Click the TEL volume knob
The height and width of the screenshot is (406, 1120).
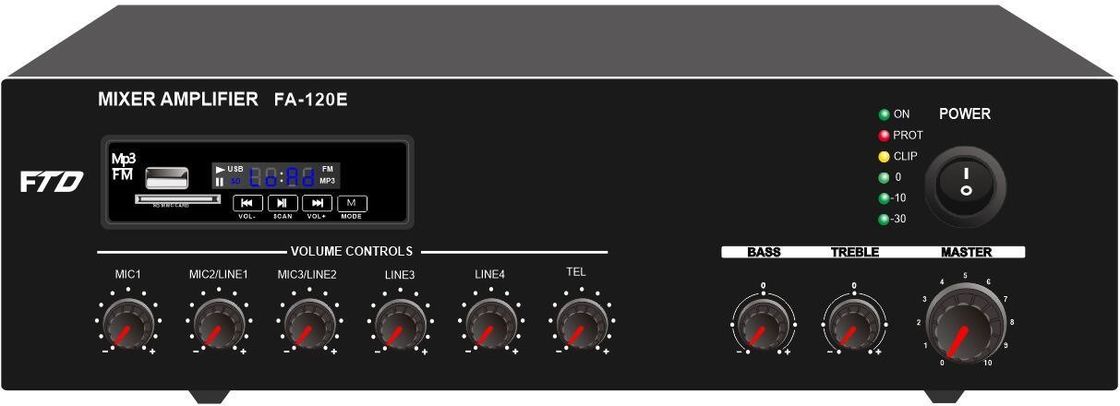582,324
